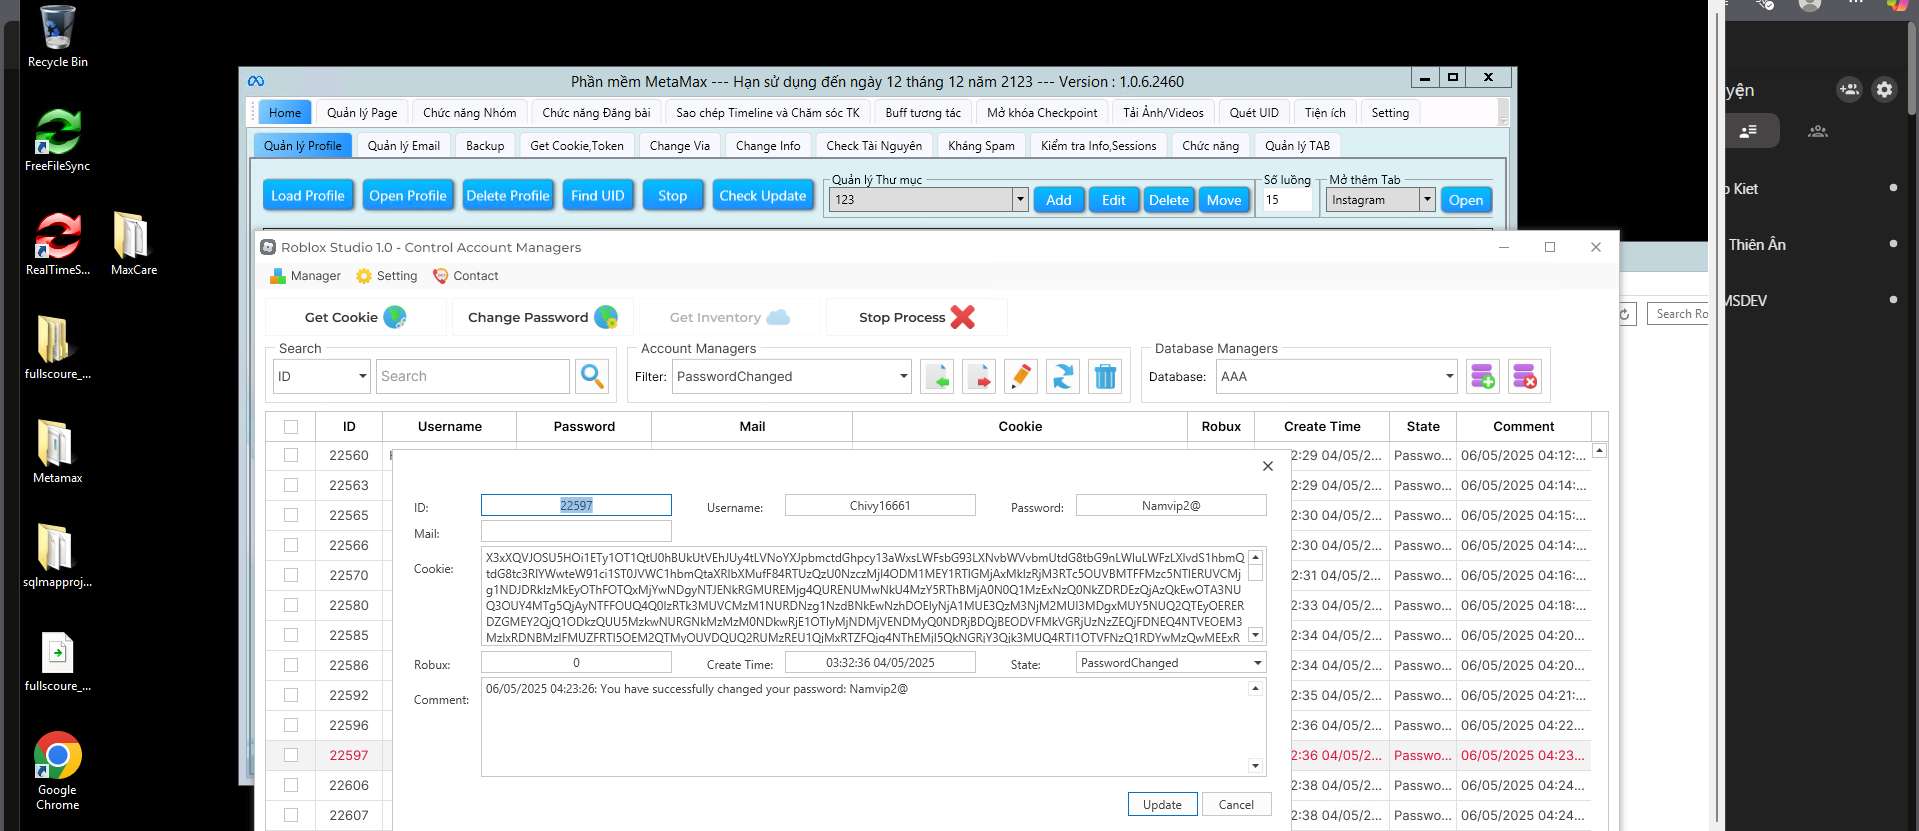Image resolution: width=1919 pixels, height=831 pixels.
Task: Switch to Get Cookie,Token tab
Action: click(x=577, y=146)
